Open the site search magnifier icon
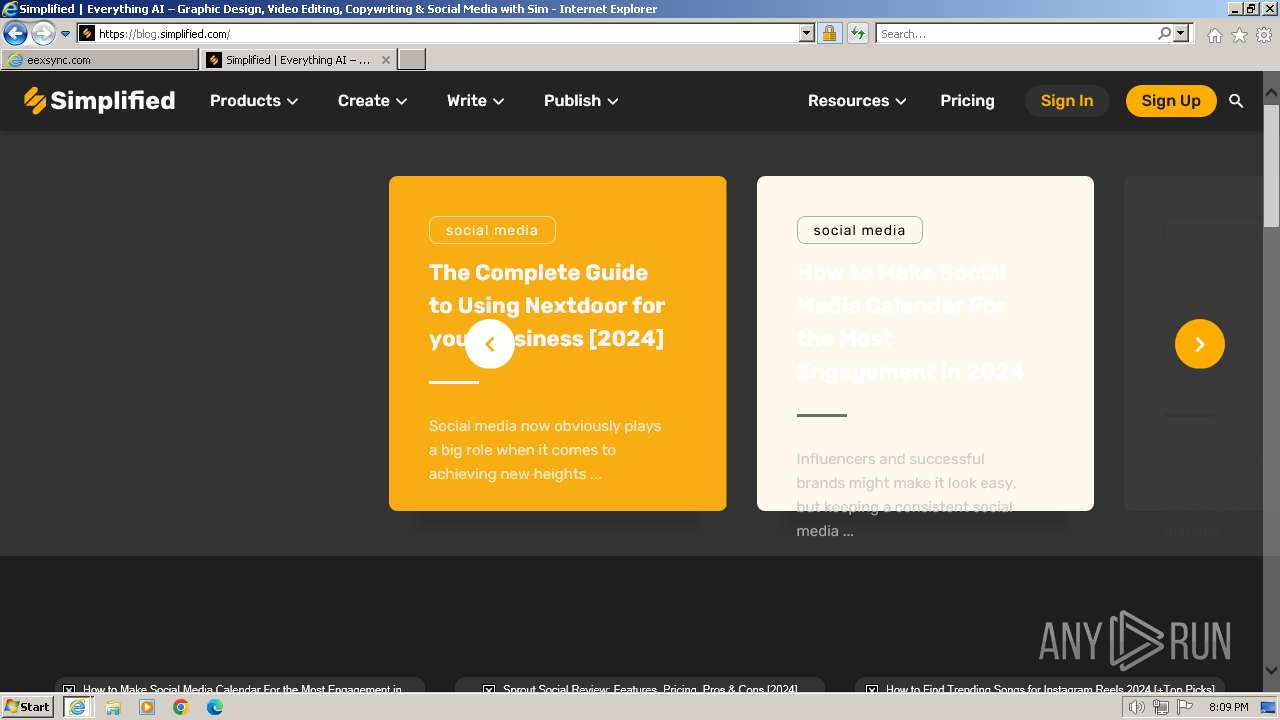1280x720 pixels. [x=1236, y=101]
